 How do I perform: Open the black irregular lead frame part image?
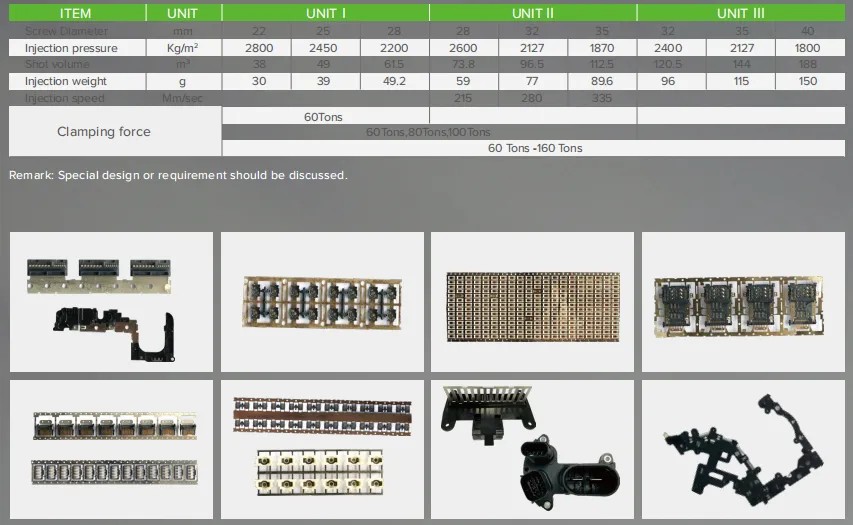743,449
